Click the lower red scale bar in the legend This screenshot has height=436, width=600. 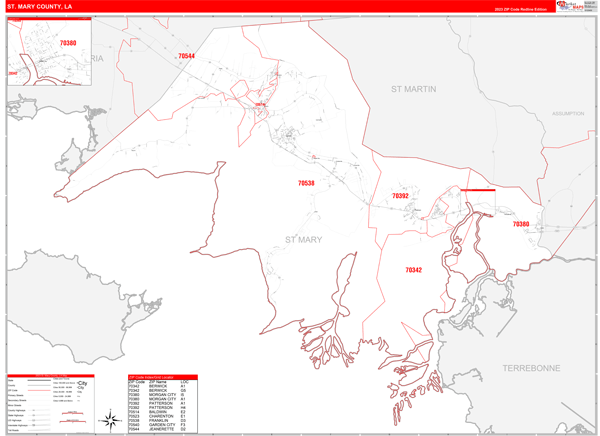tap(73, 421)
